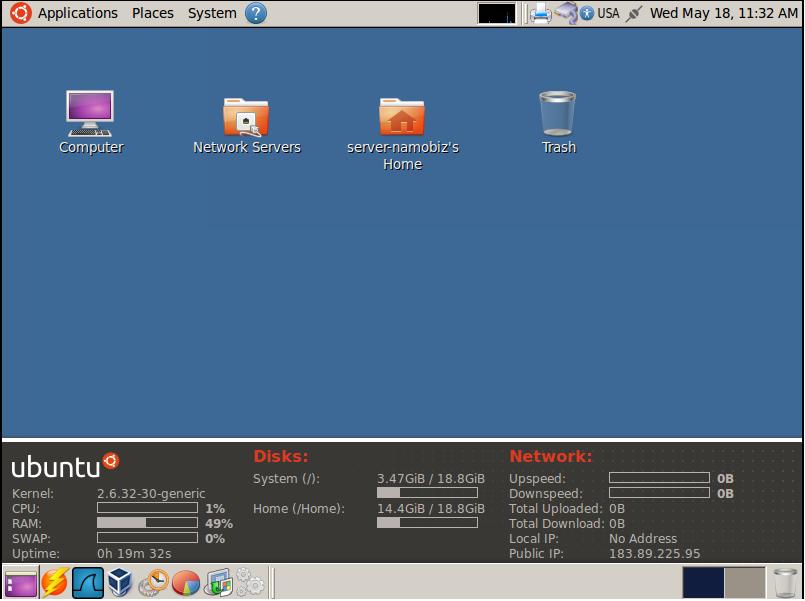Viewport: 805px width, 601px height.
Task: Click the Upspeed network bar
Action: tap(659, 478)
